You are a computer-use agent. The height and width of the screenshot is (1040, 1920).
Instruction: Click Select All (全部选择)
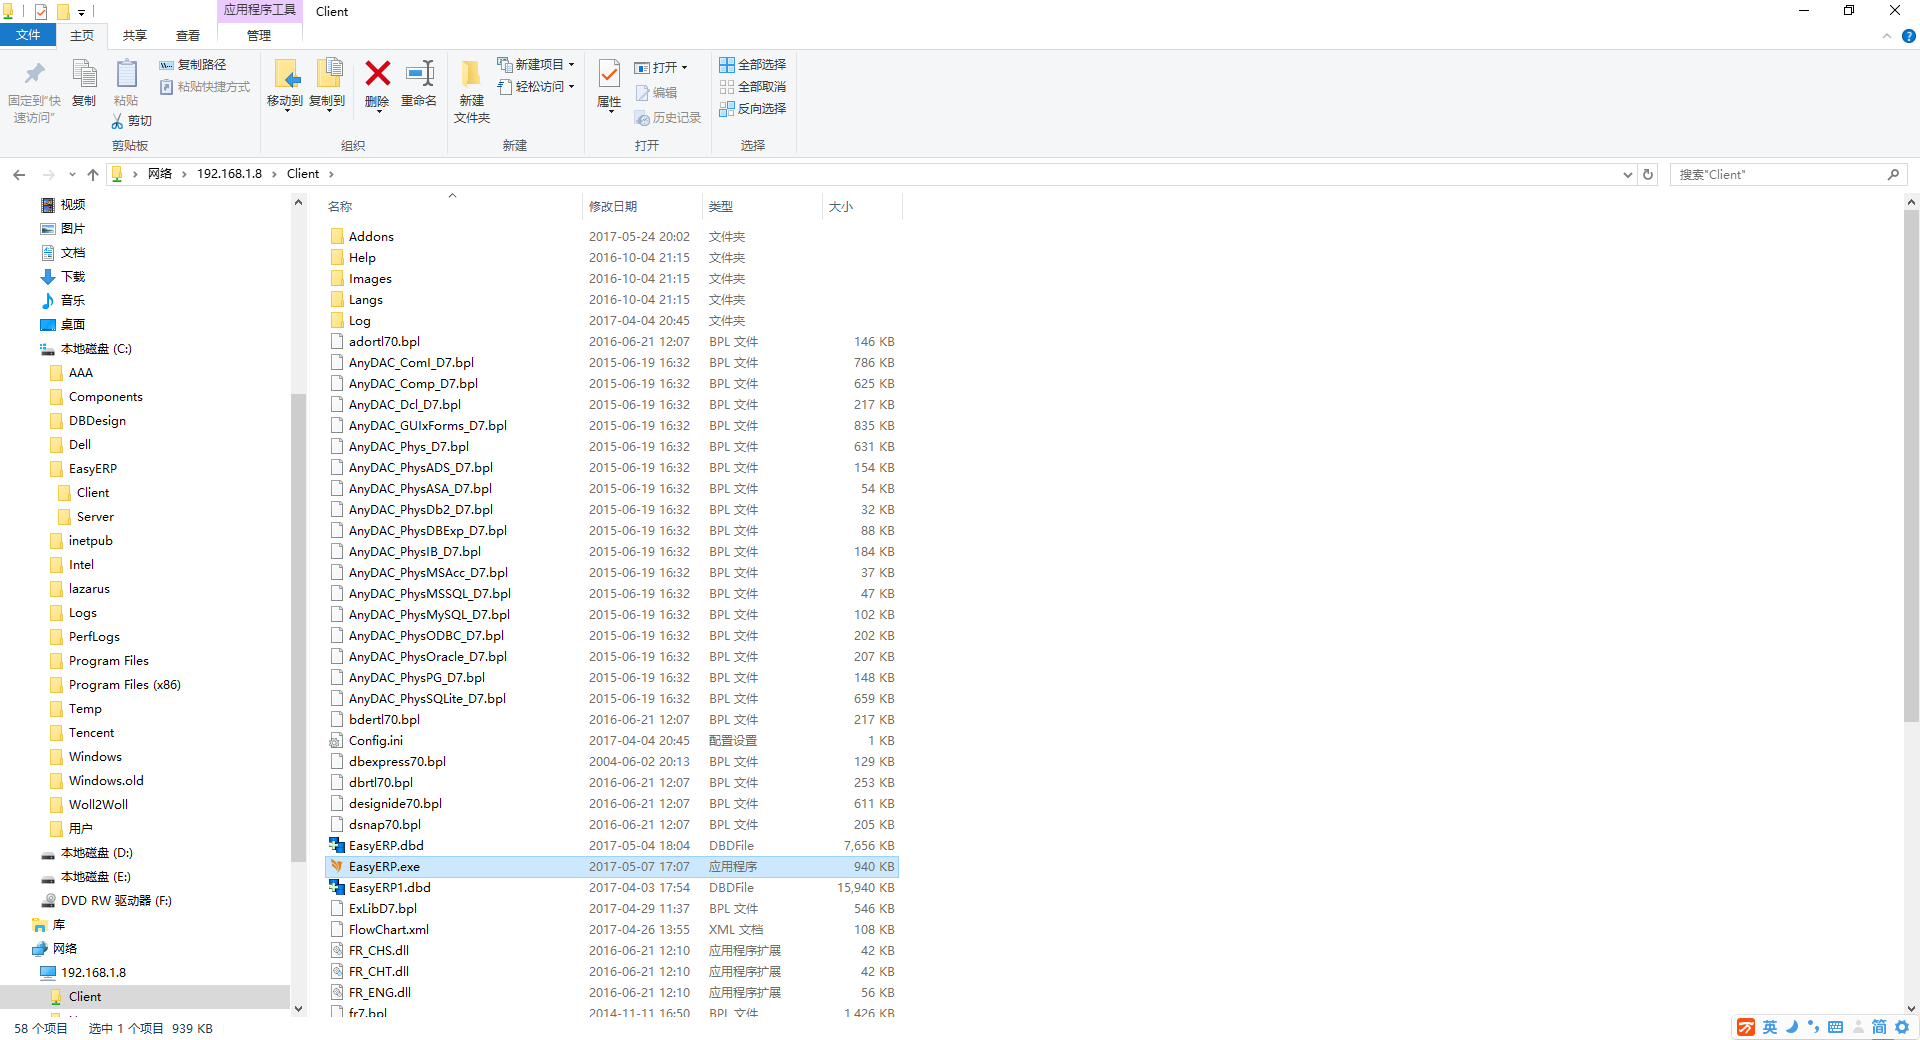tap(753, 65)
